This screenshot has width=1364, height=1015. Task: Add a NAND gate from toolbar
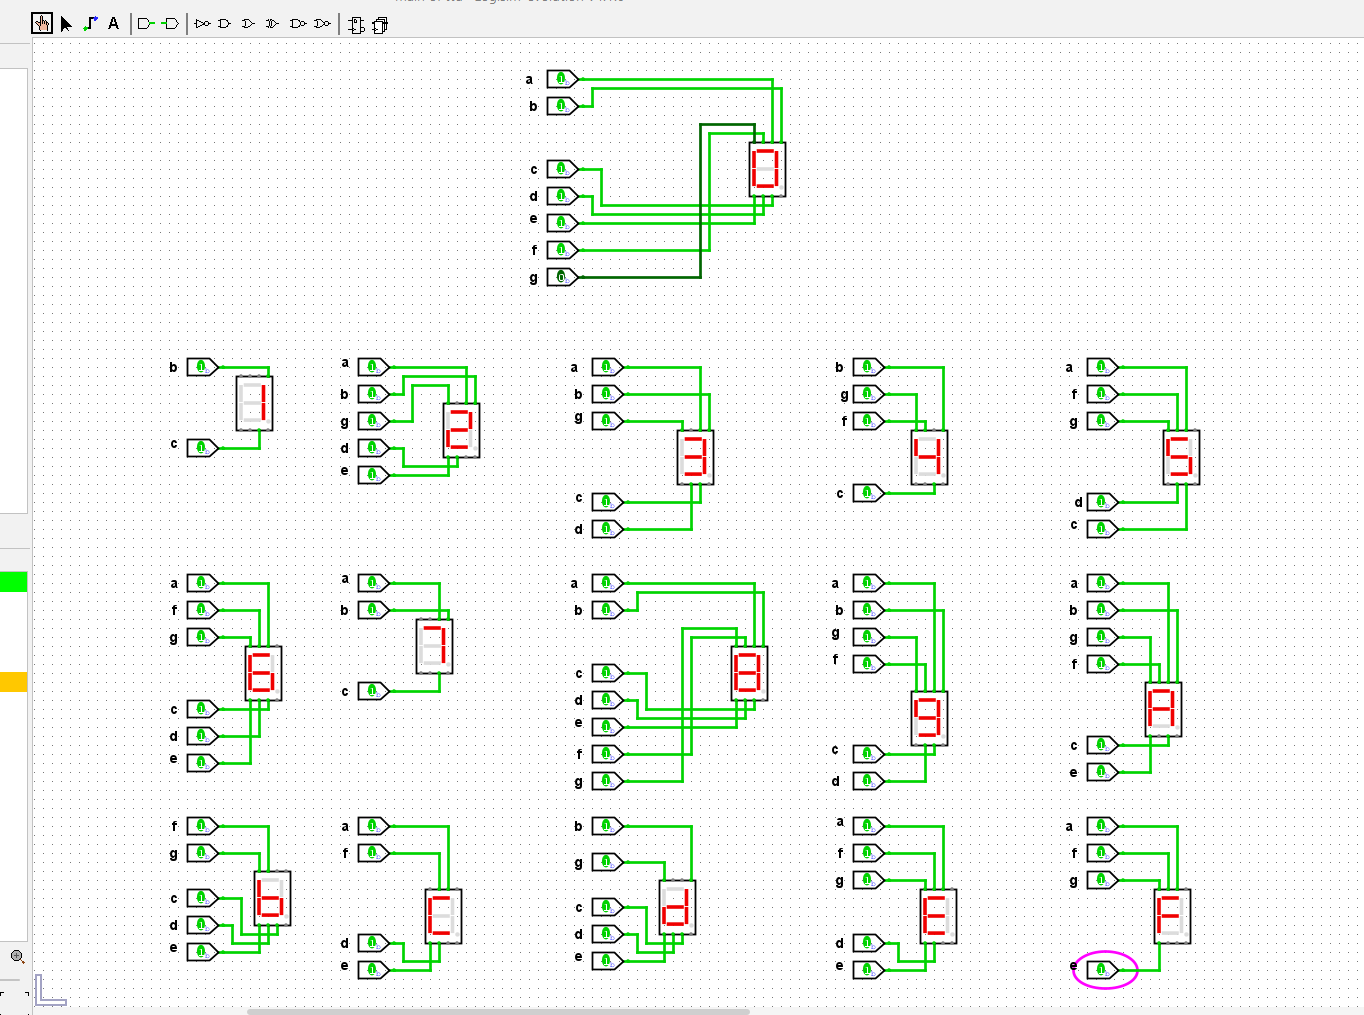298,24
